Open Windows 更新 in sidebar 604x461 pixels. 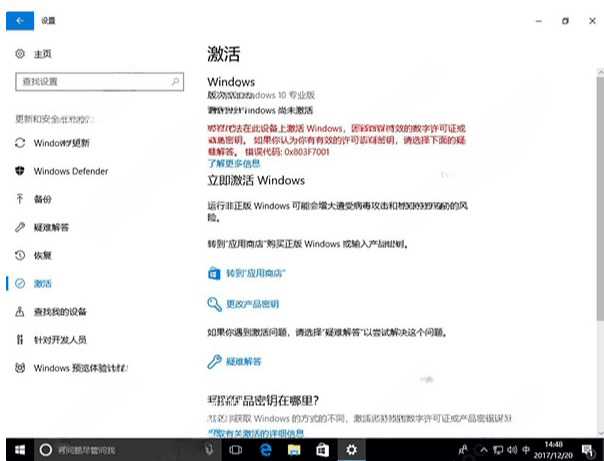62,143
